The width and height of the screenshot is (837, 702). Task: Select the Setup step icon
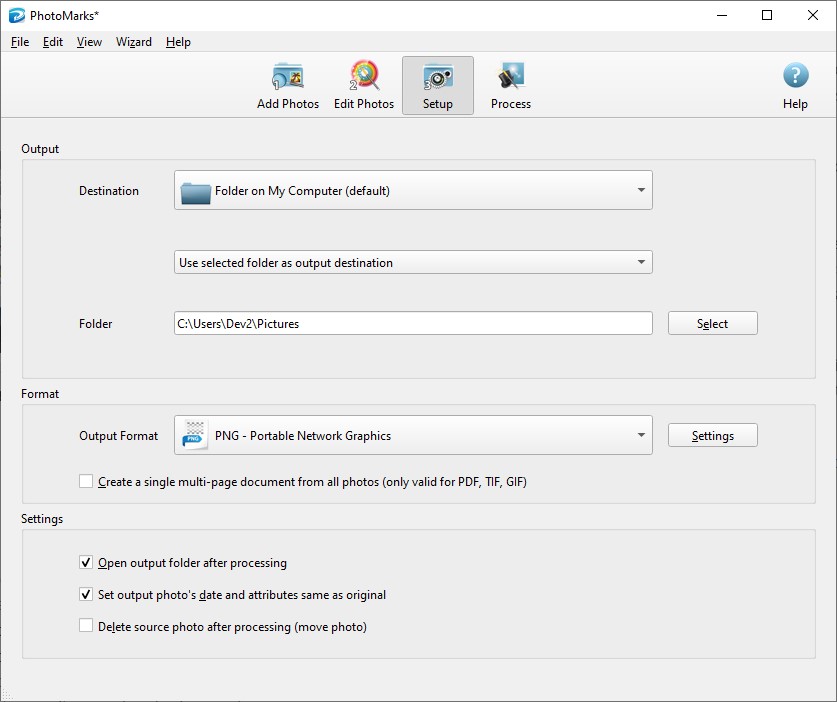coord(438,78)
